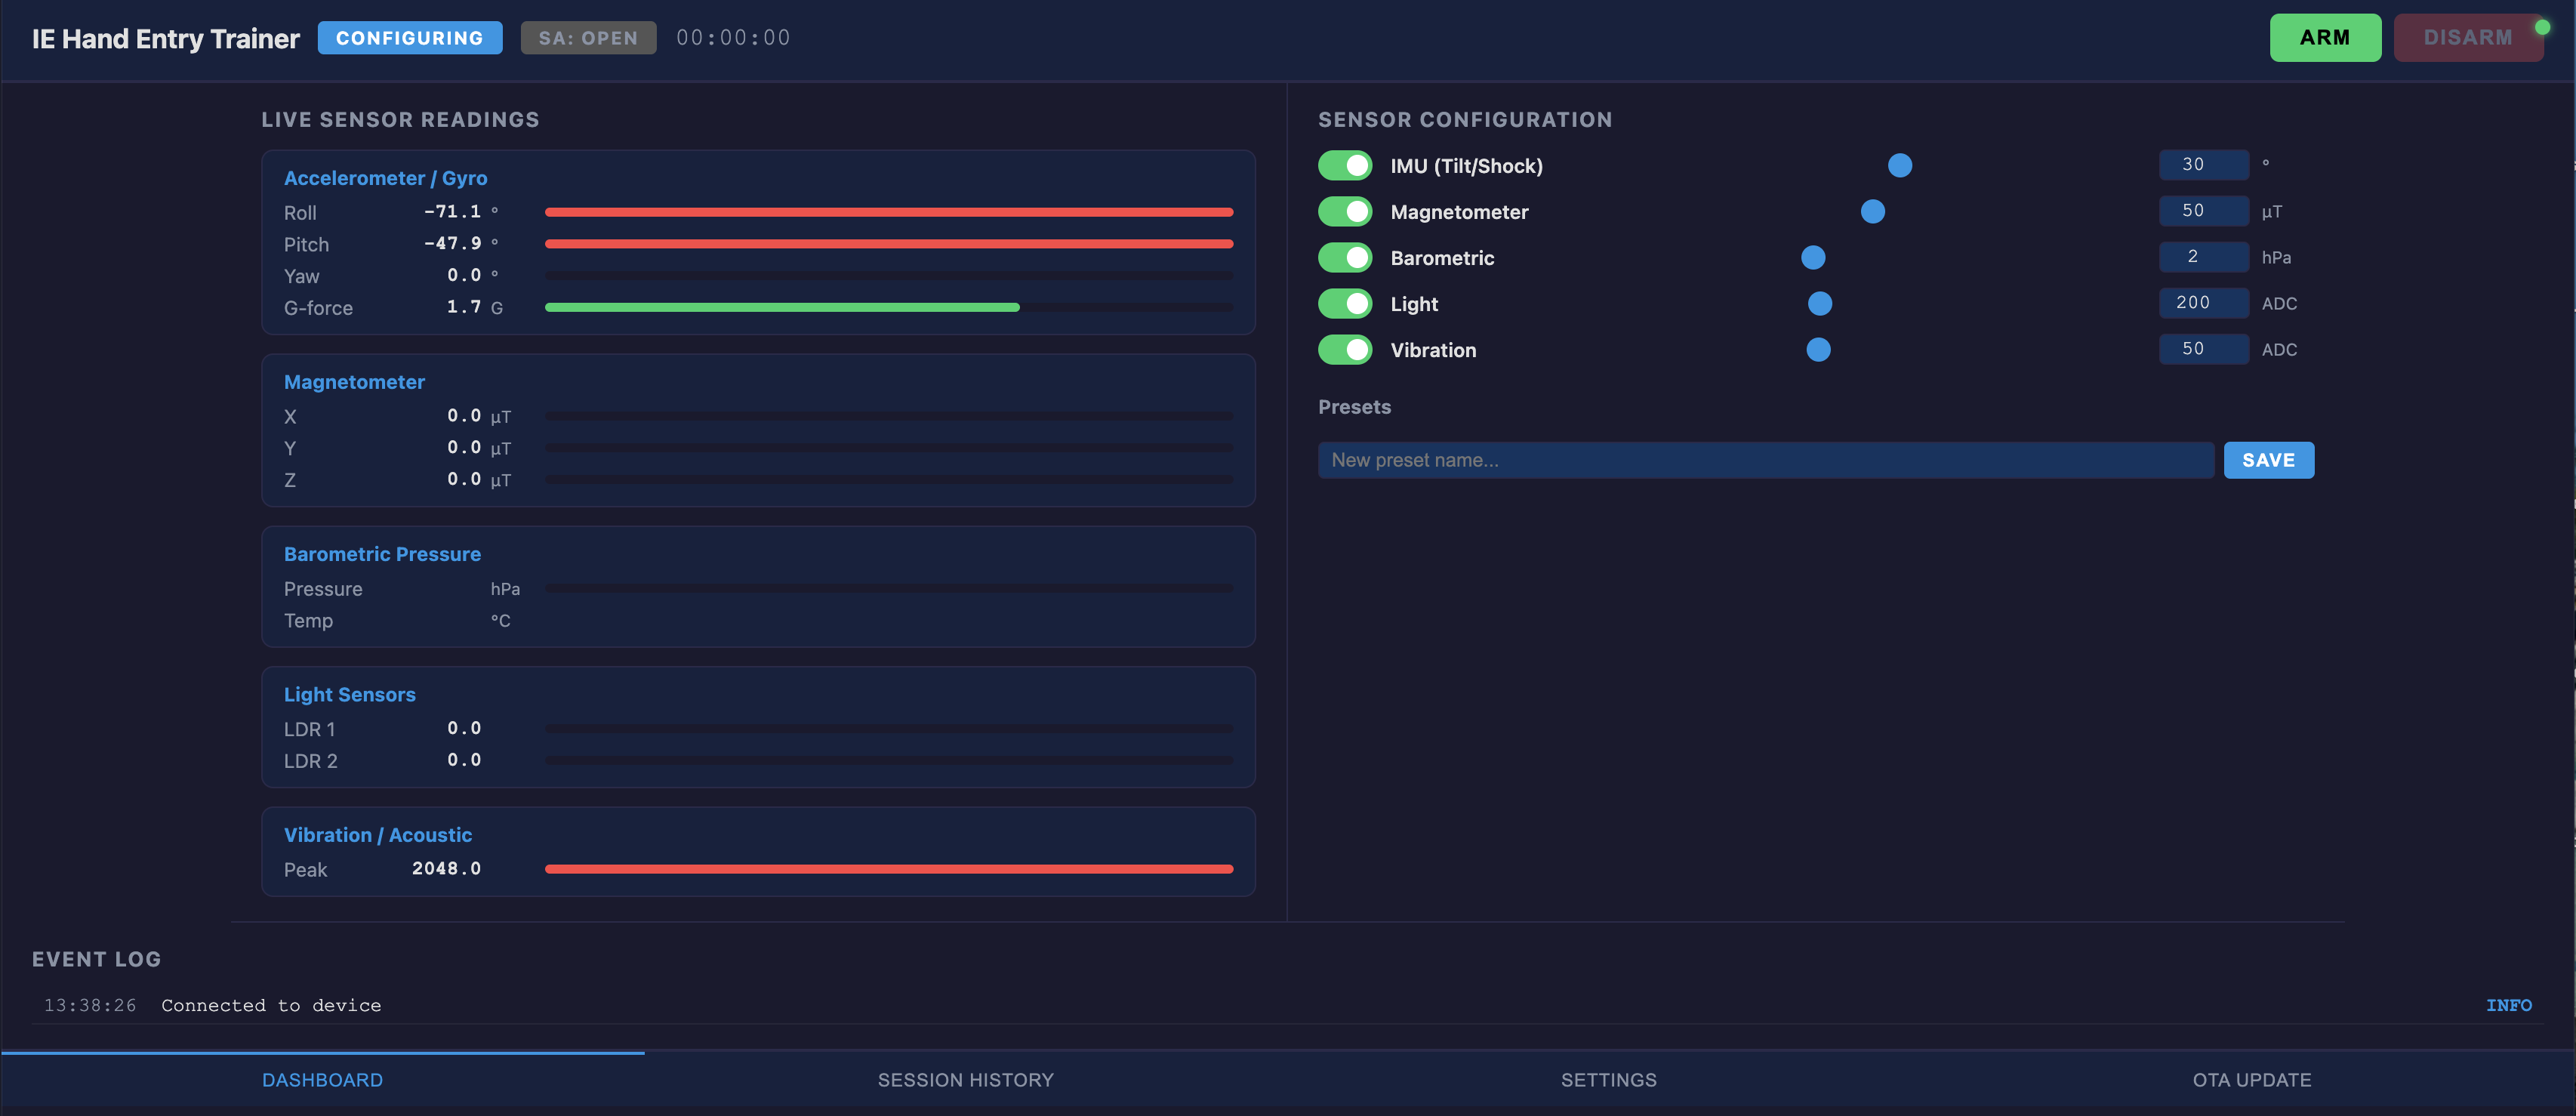Switch to the Settings tab
2576x1116 pixels.
[x=1608, y=1080]
